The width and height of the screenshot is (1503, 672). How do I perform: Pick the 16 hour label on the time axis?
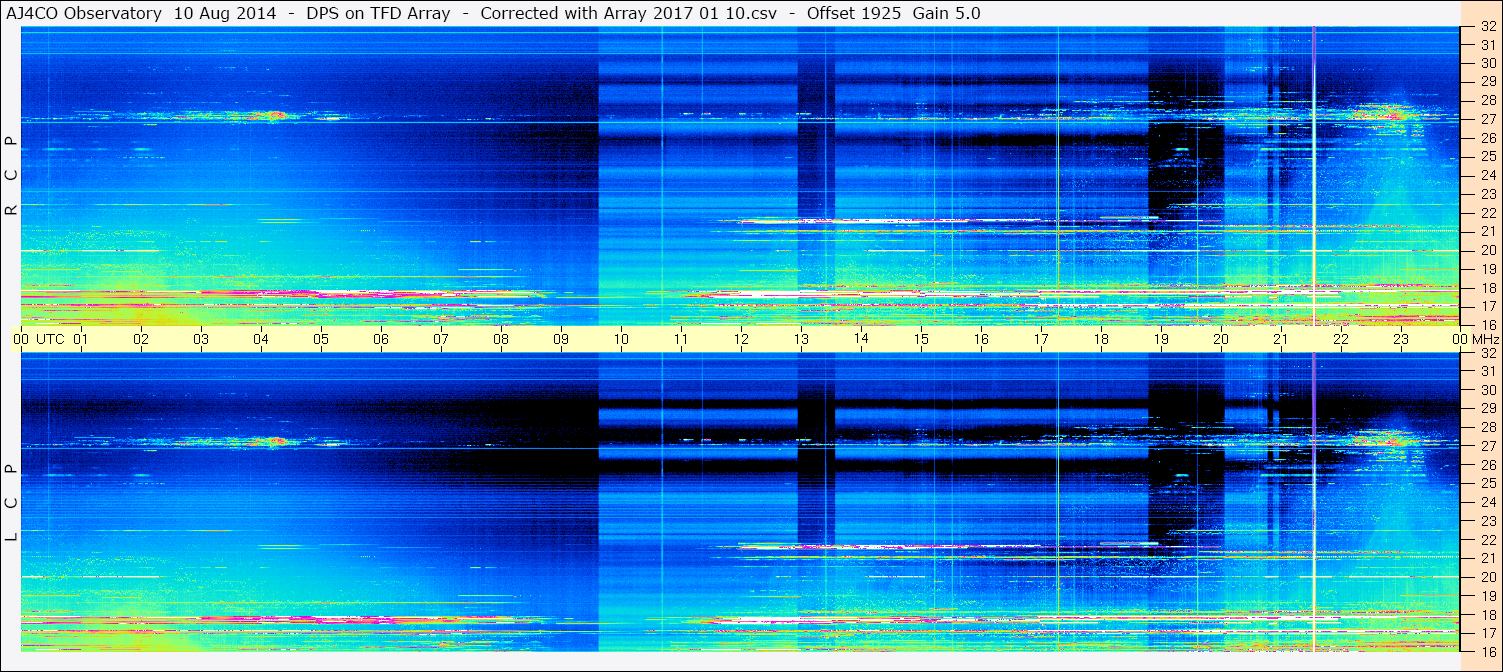click(x=981, y=339)
